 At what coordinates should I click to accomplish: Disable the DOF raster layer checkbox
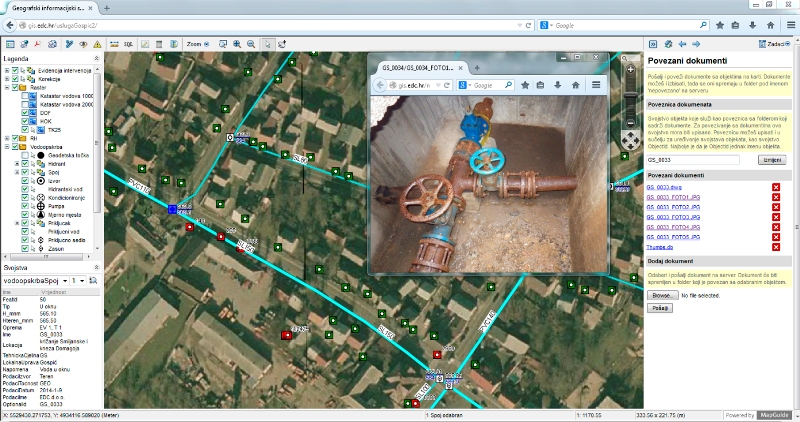[x=24, y=113]
